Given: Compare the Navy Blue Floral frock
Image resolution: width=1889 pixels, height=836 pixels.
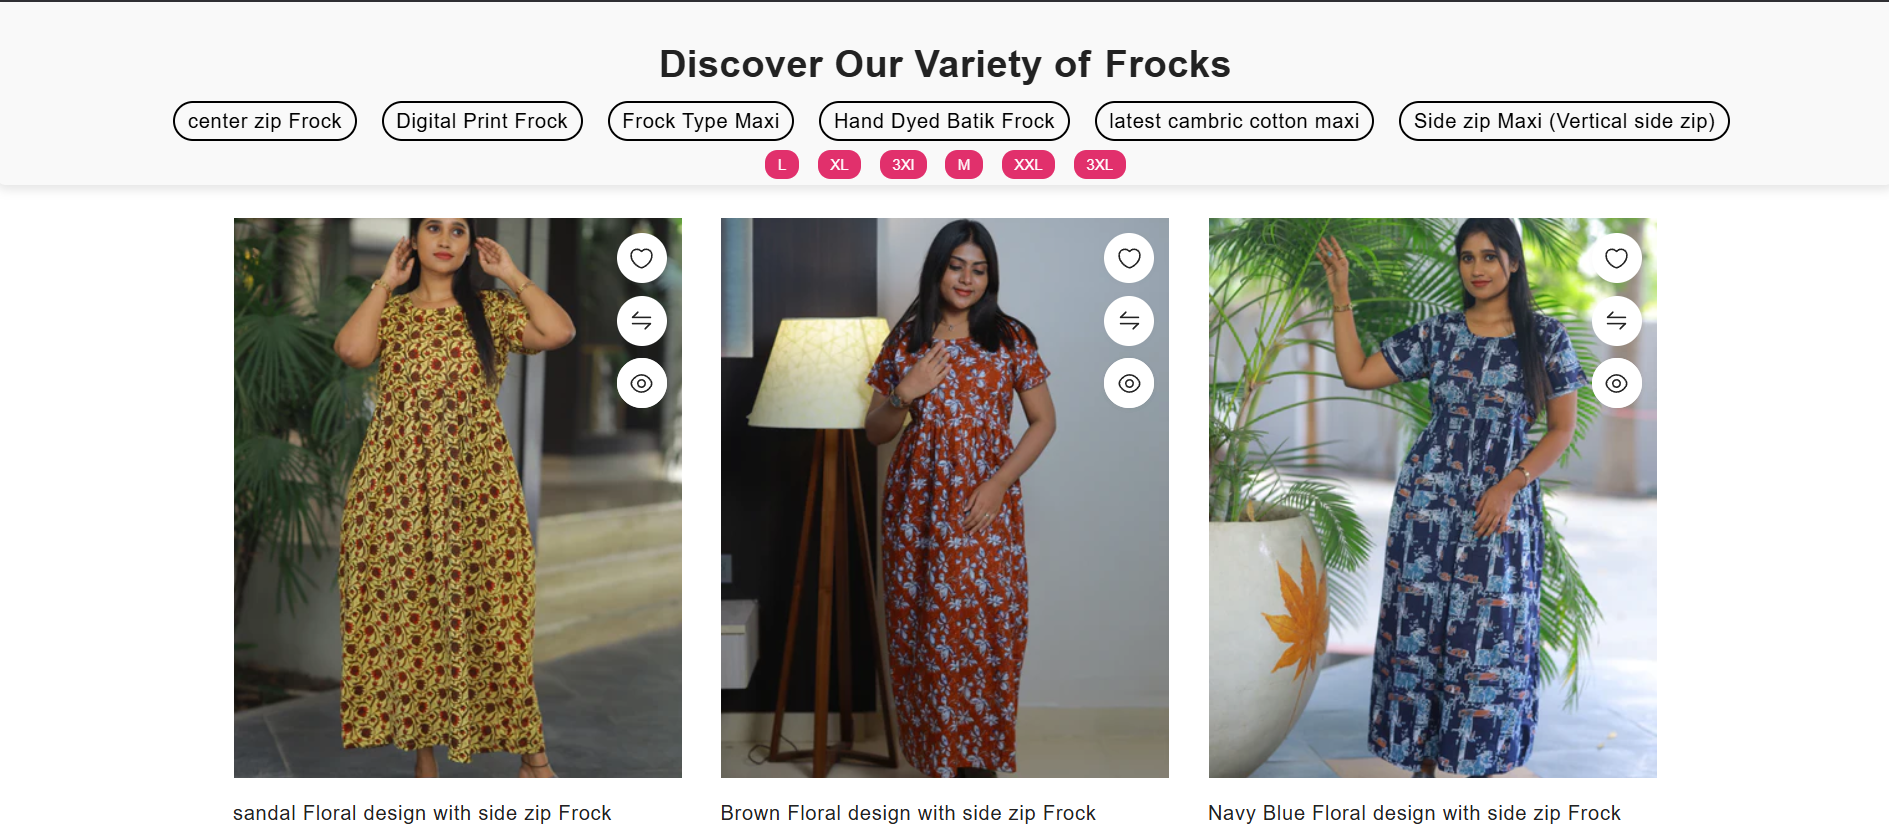Looking at the screenshot, I should pos(1616,321).
